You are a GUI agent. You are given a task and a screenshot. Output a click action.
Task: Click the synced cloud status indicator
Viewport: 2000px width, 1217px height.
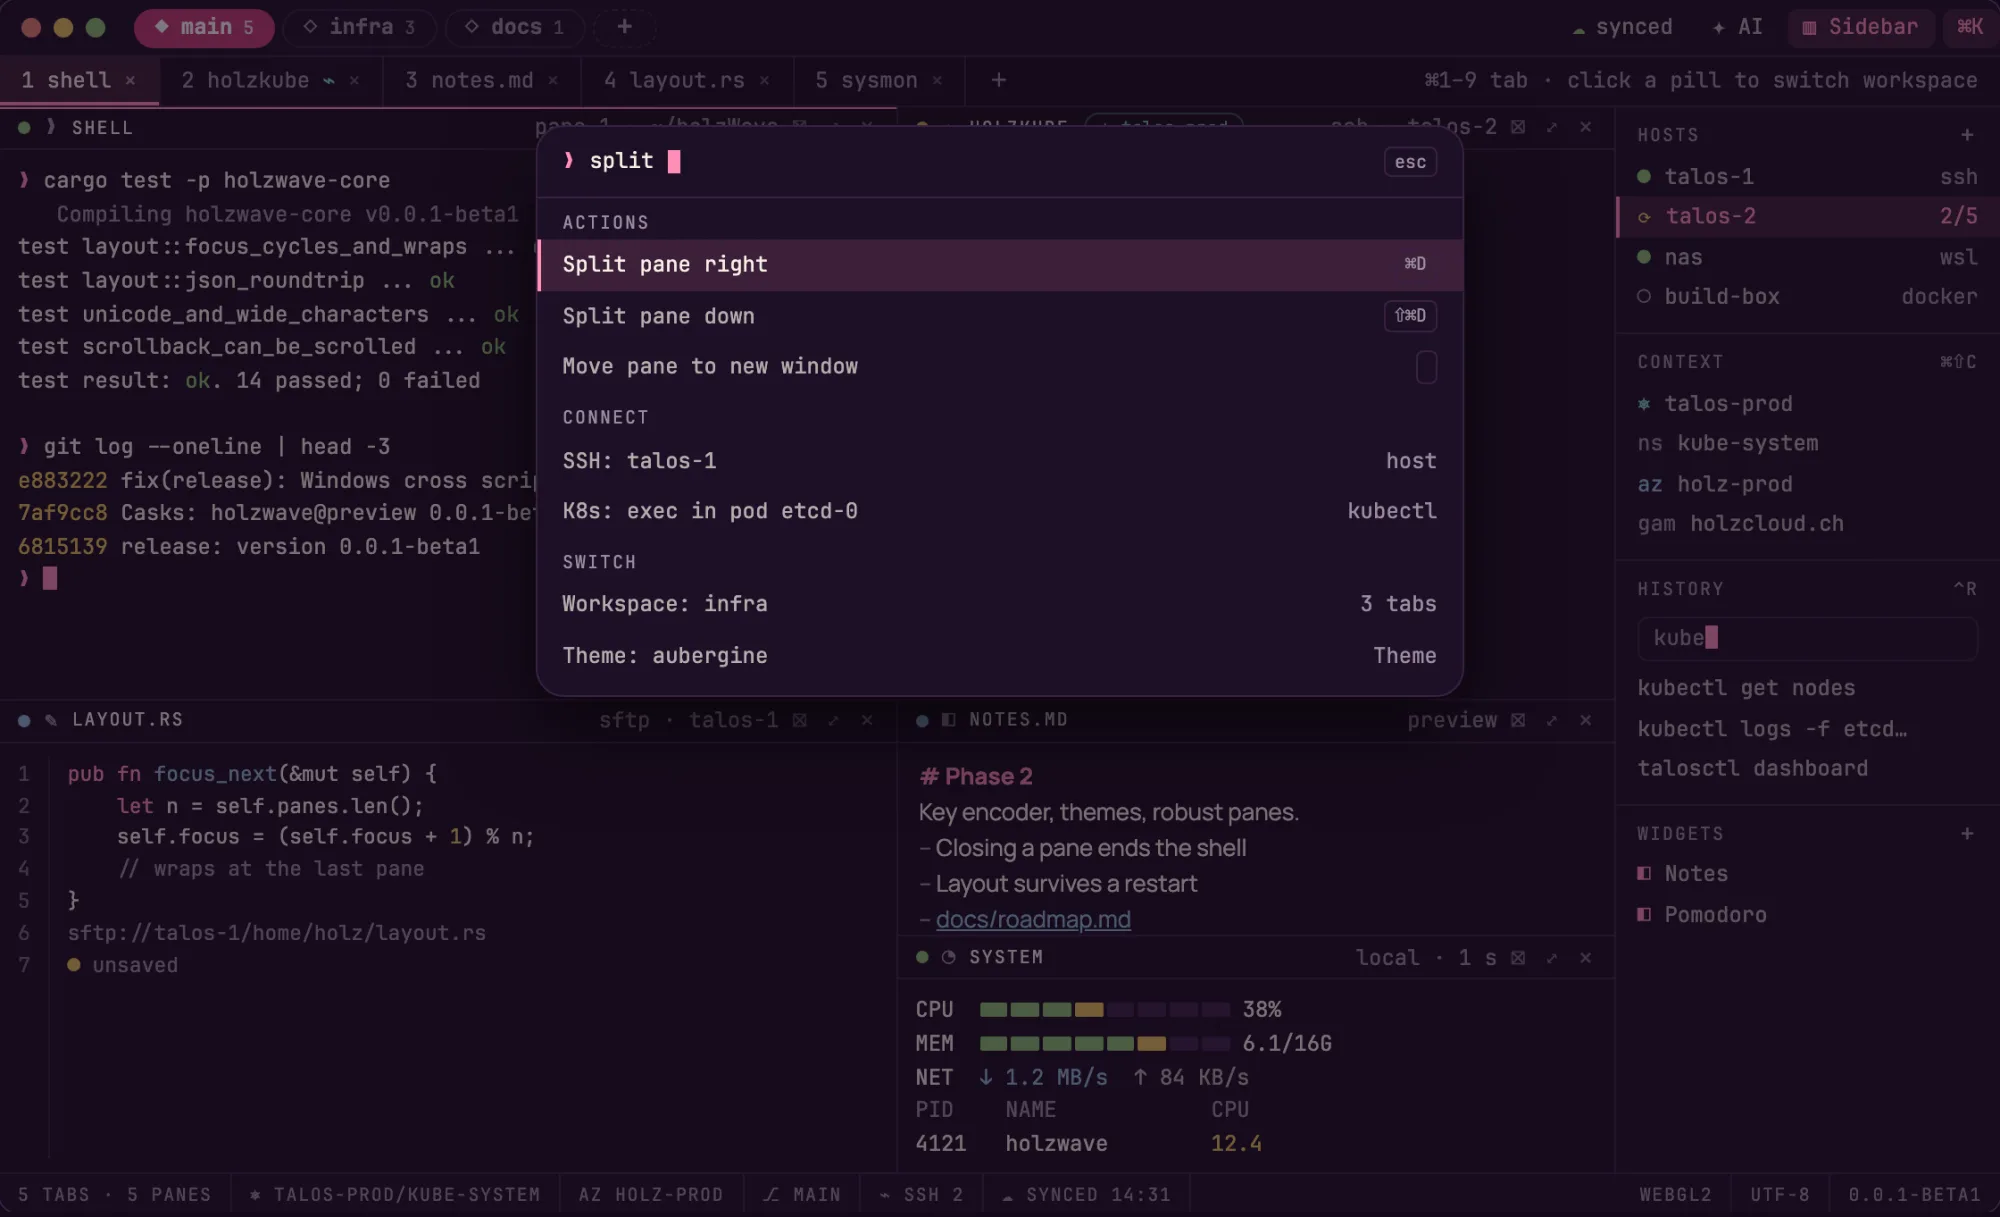1622,27
